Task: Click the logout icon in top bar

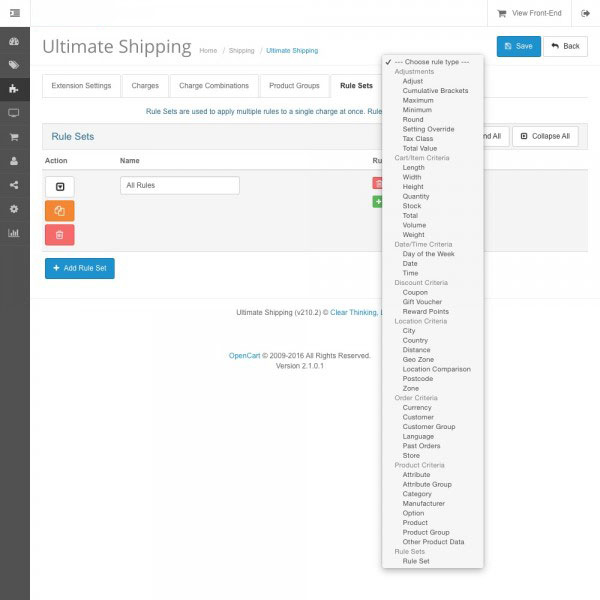Action: [585, 13]
